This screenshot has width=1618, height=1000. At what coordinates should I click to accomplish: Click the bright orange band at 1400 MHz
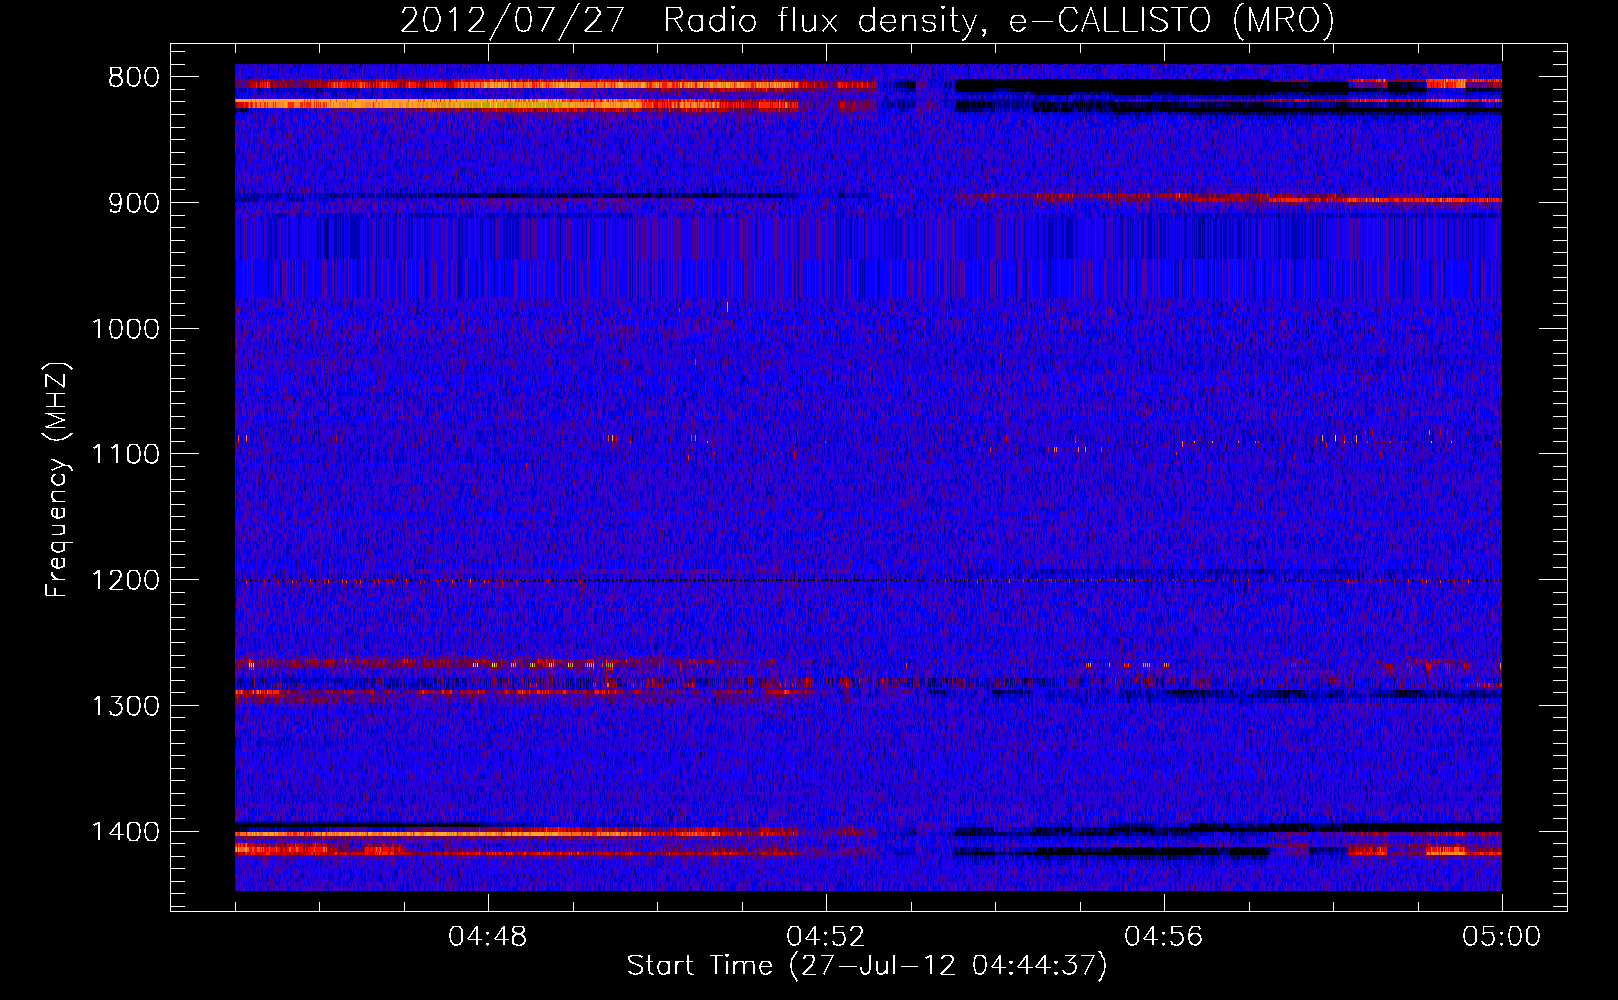click(500, 832)
